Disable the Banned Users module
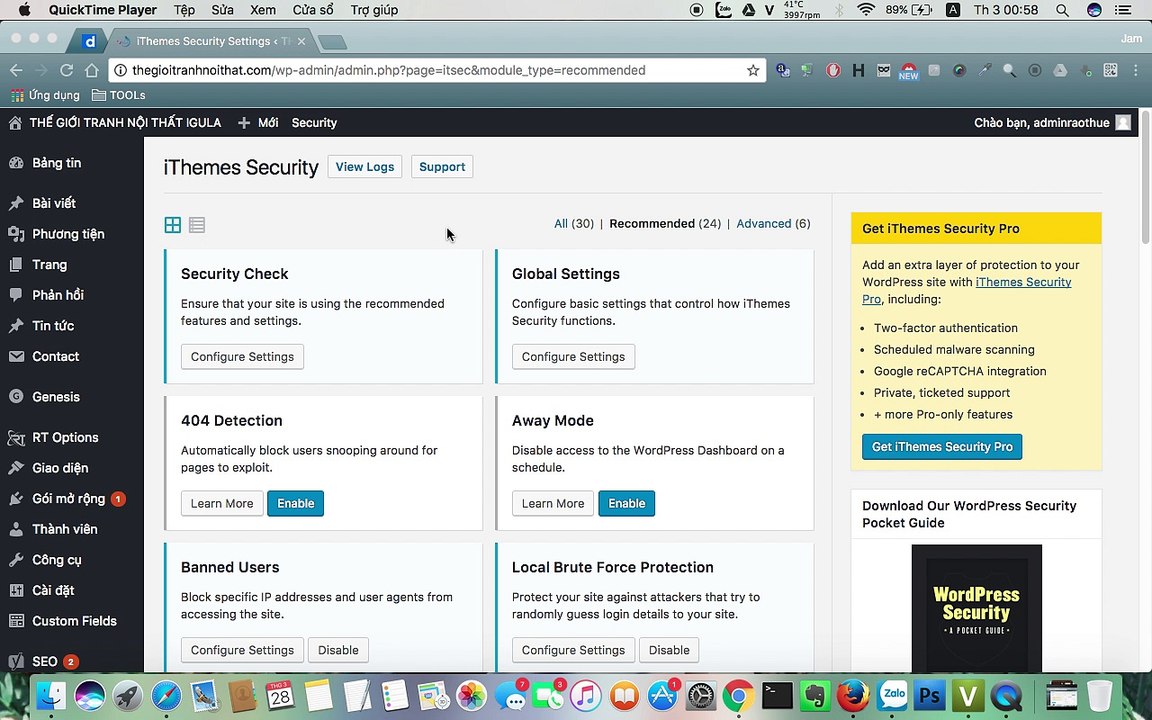Viewport: 1152px width, 720px height. point(338,650)
